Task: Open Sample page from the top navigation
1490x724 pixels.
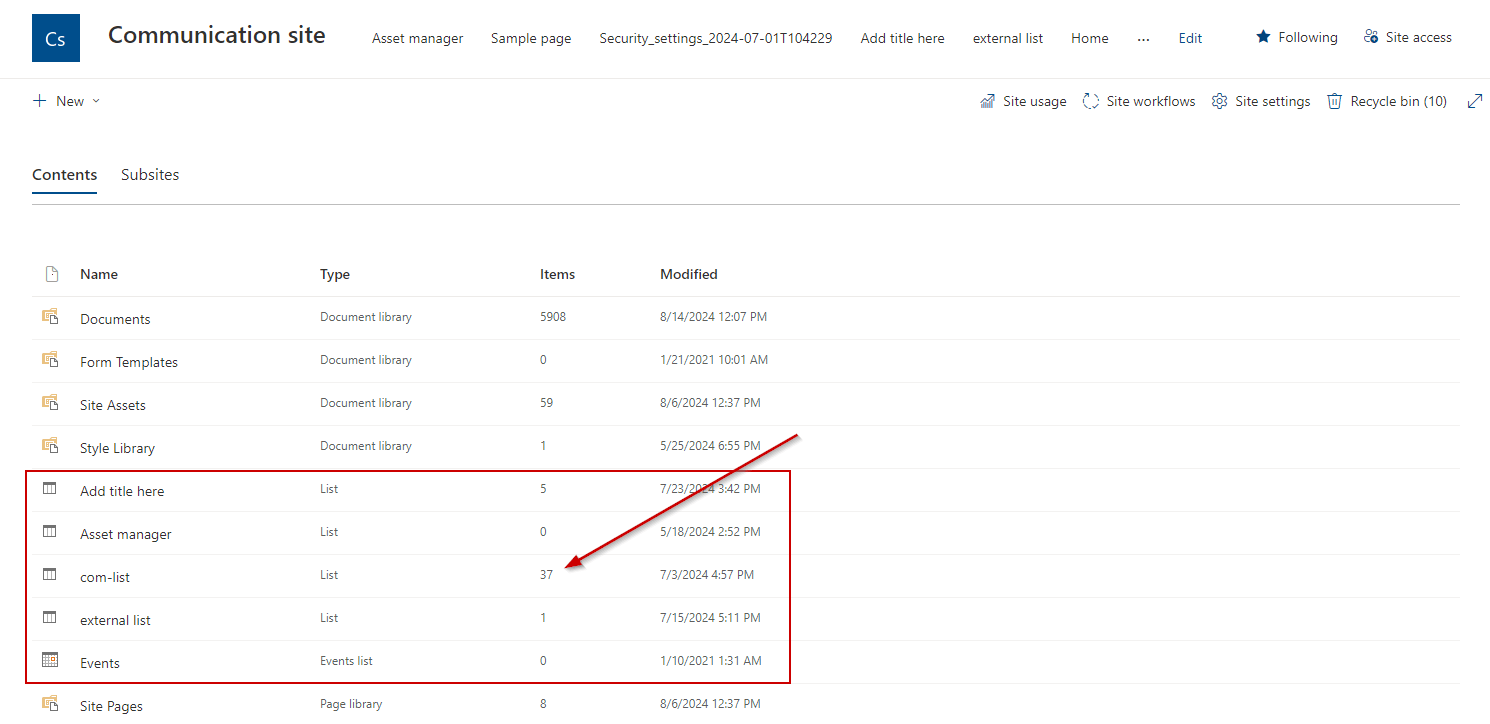Action: pos(530,38)
